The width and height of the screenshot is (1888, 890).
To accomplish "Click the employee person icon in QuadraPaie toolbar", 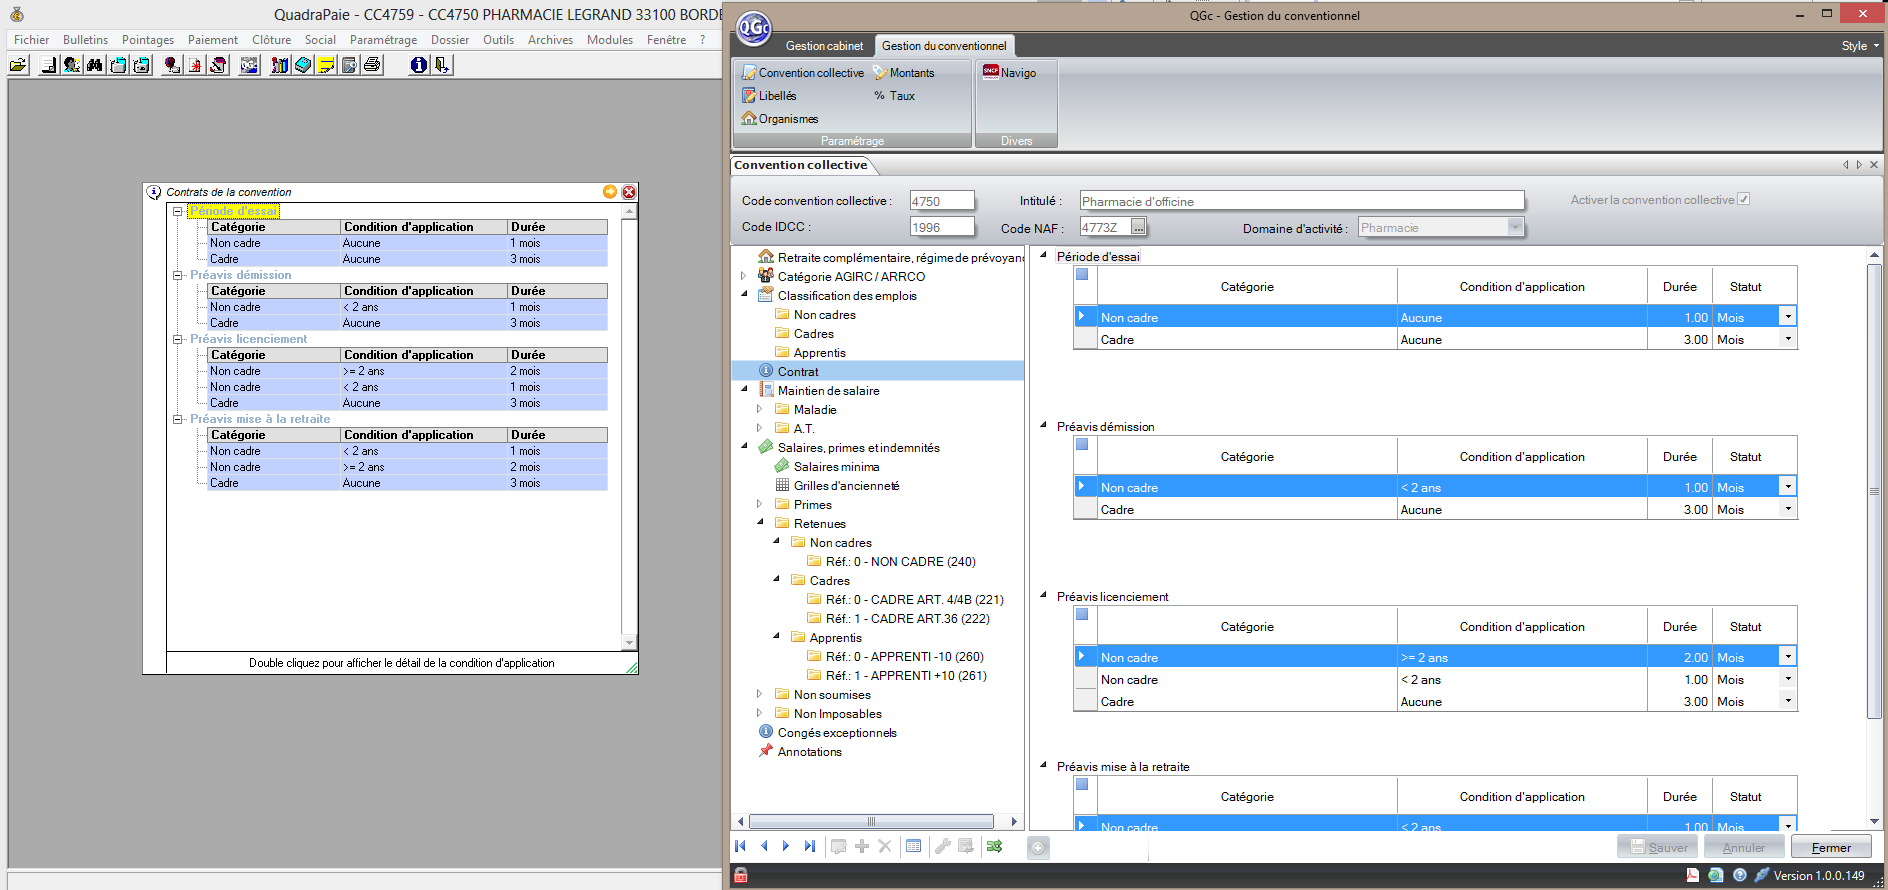I will pyautogui.click(x=72, y=65).
